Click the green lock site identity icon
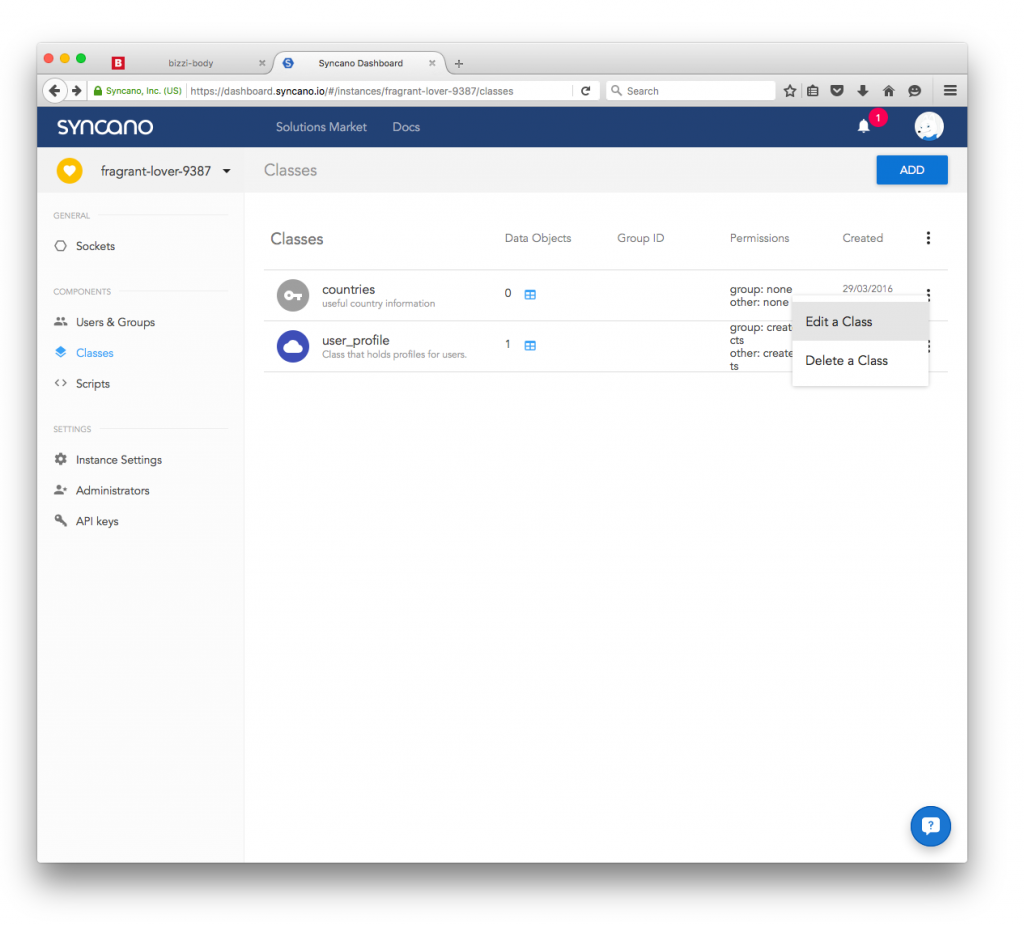1024x925 pixels. (98, 91)
